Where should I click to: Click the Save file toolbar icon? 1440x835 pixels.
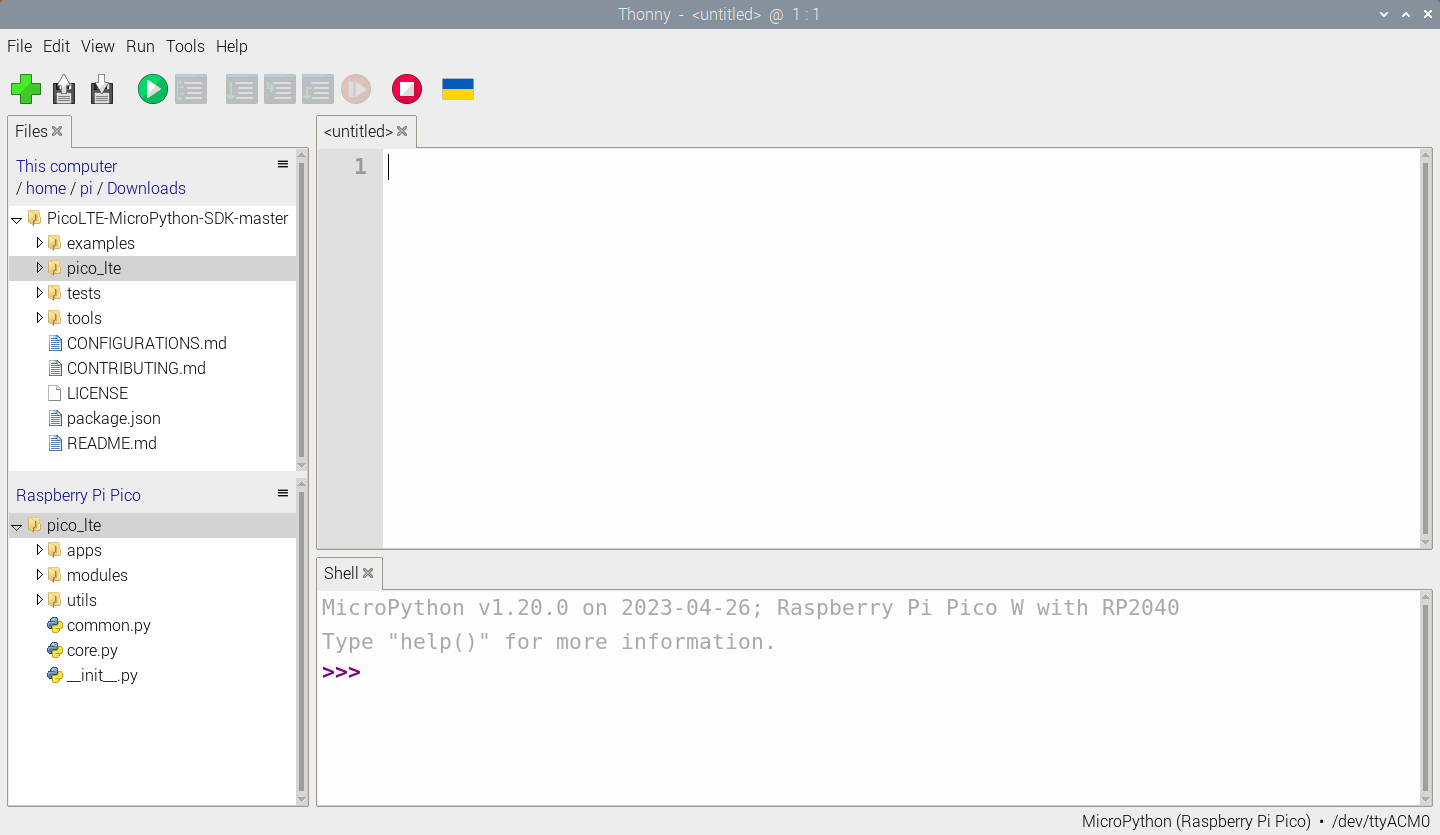102,89
